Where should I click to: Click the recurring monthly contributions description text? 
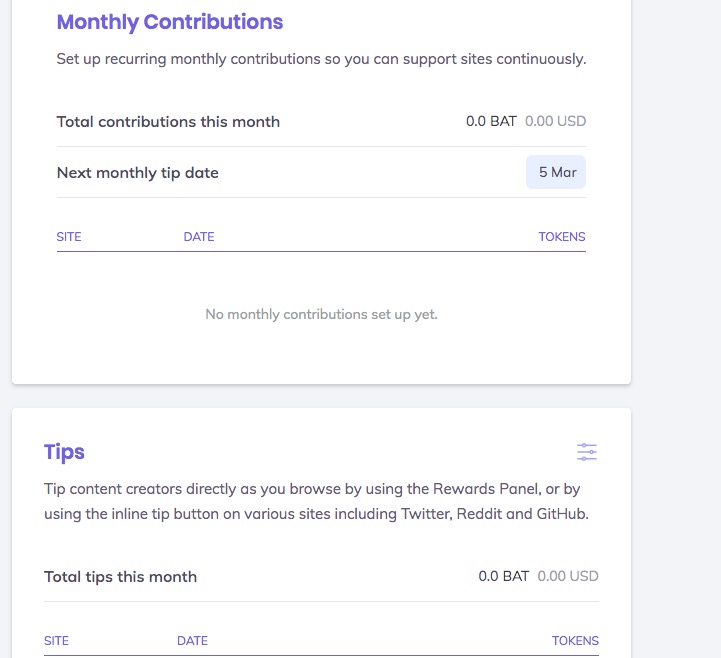click(x=321, y=59)
